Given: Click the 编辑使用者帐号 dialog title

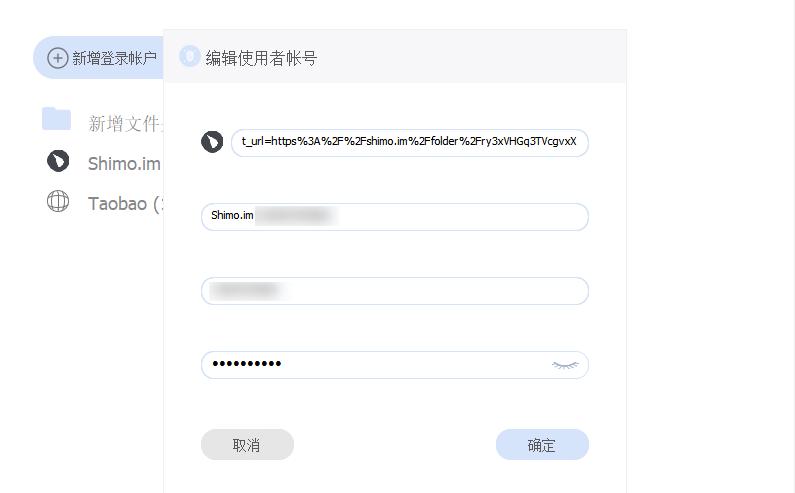Looking at the screenshot, I should pyautogui.click(x=261, y=58).
